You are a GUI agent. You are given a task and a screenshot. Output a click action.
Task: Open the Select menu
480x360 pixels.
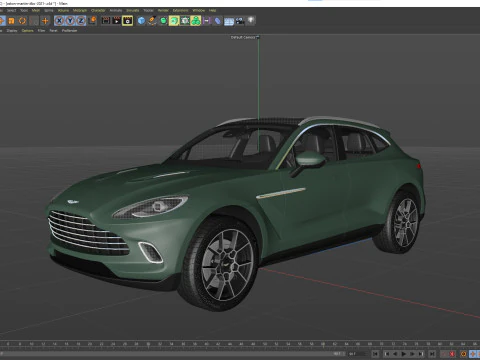click(11, 10)
